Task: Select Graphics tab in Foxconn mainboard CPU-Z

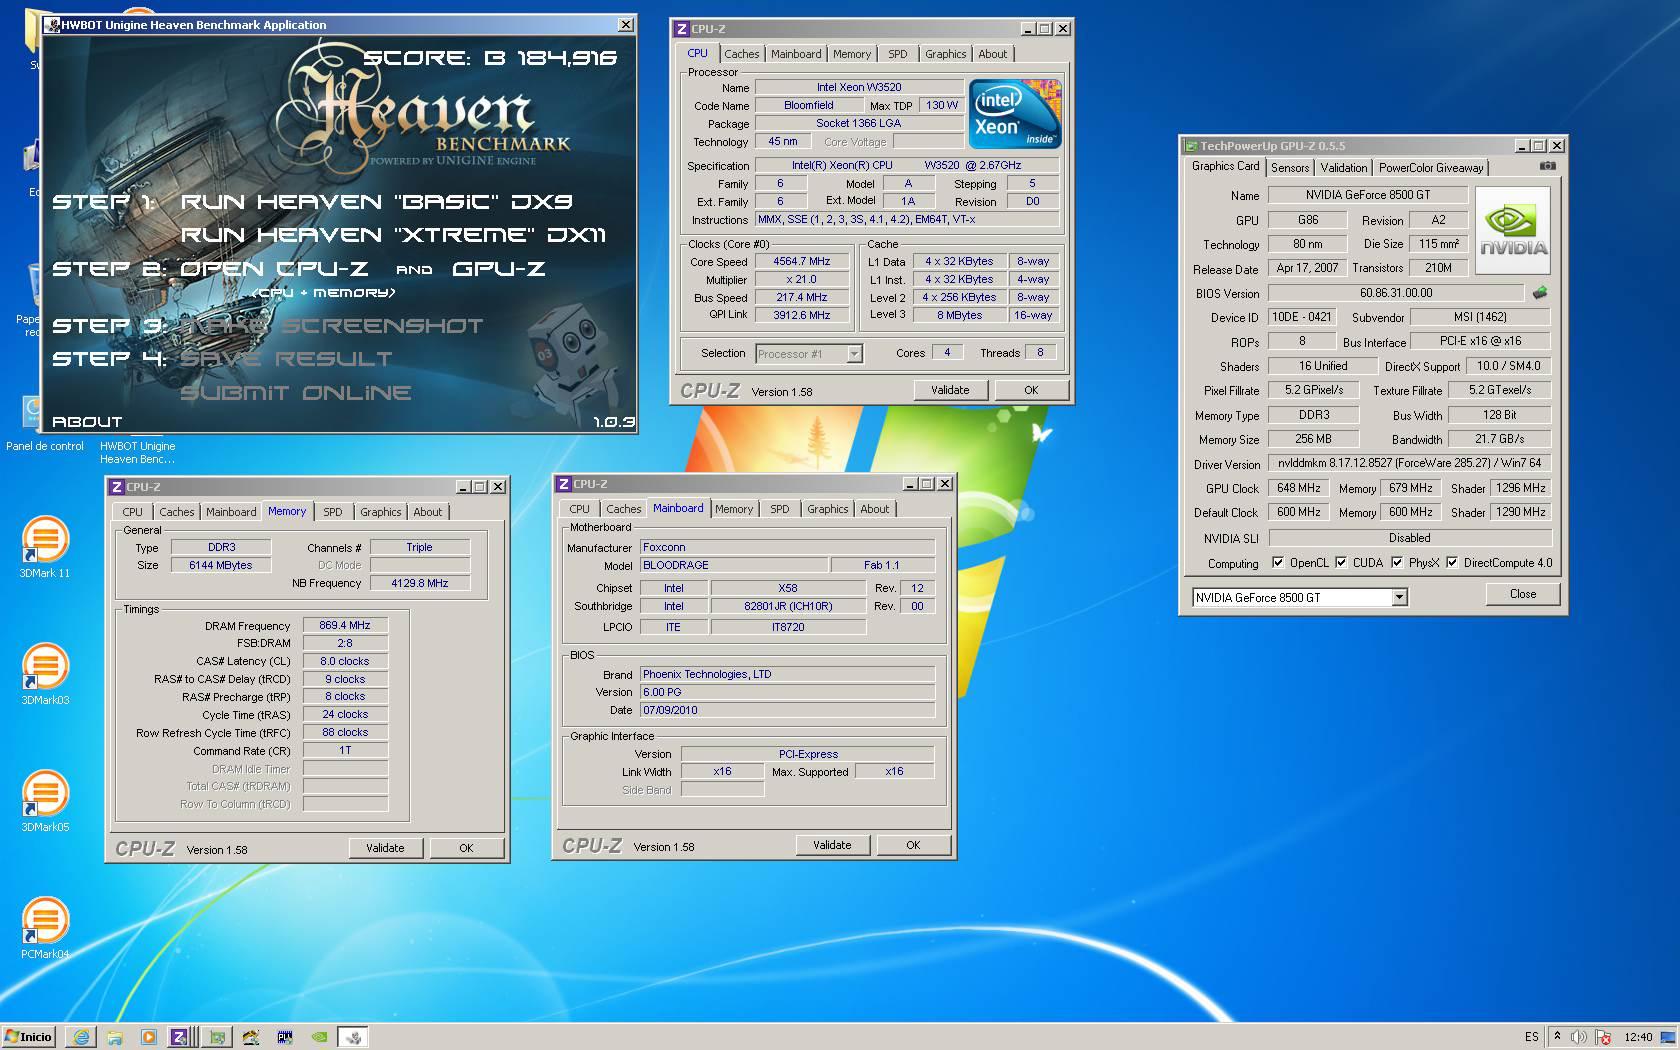Action: (828, 509)
